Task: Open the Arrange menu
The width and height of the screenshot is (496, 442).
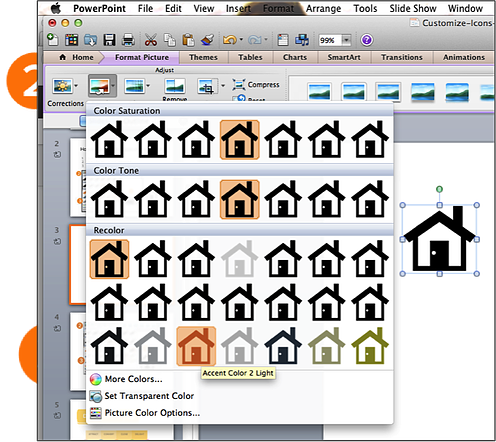Action: pos(323,8)
